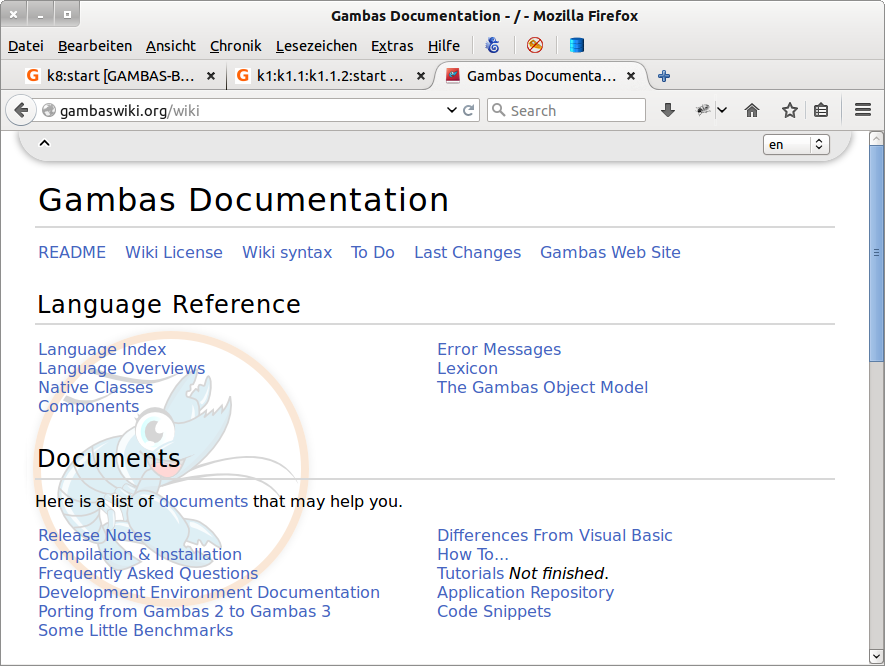The image size is (885, 666).
Task: Expand the URL history dropdown arrow
Action: point(451,110)
